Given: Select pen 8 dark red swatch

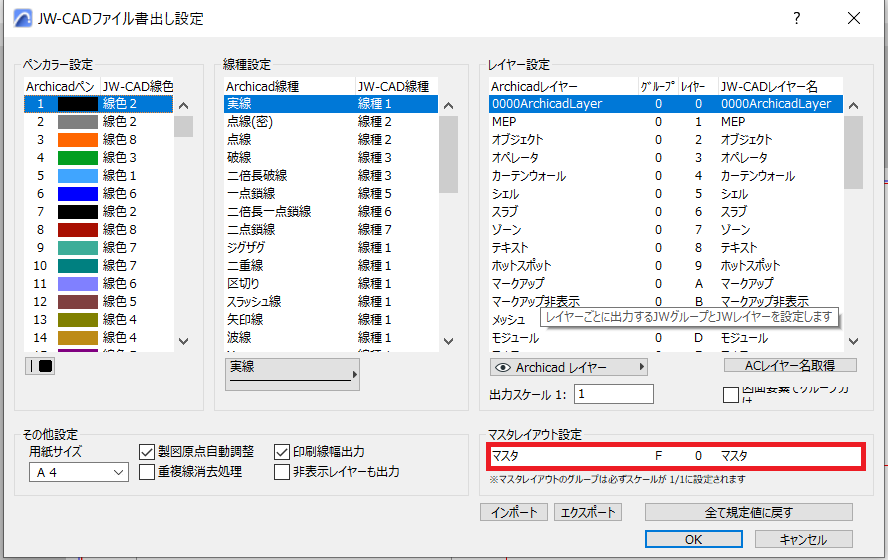Looking at the screenshot, I should [78, 229].
